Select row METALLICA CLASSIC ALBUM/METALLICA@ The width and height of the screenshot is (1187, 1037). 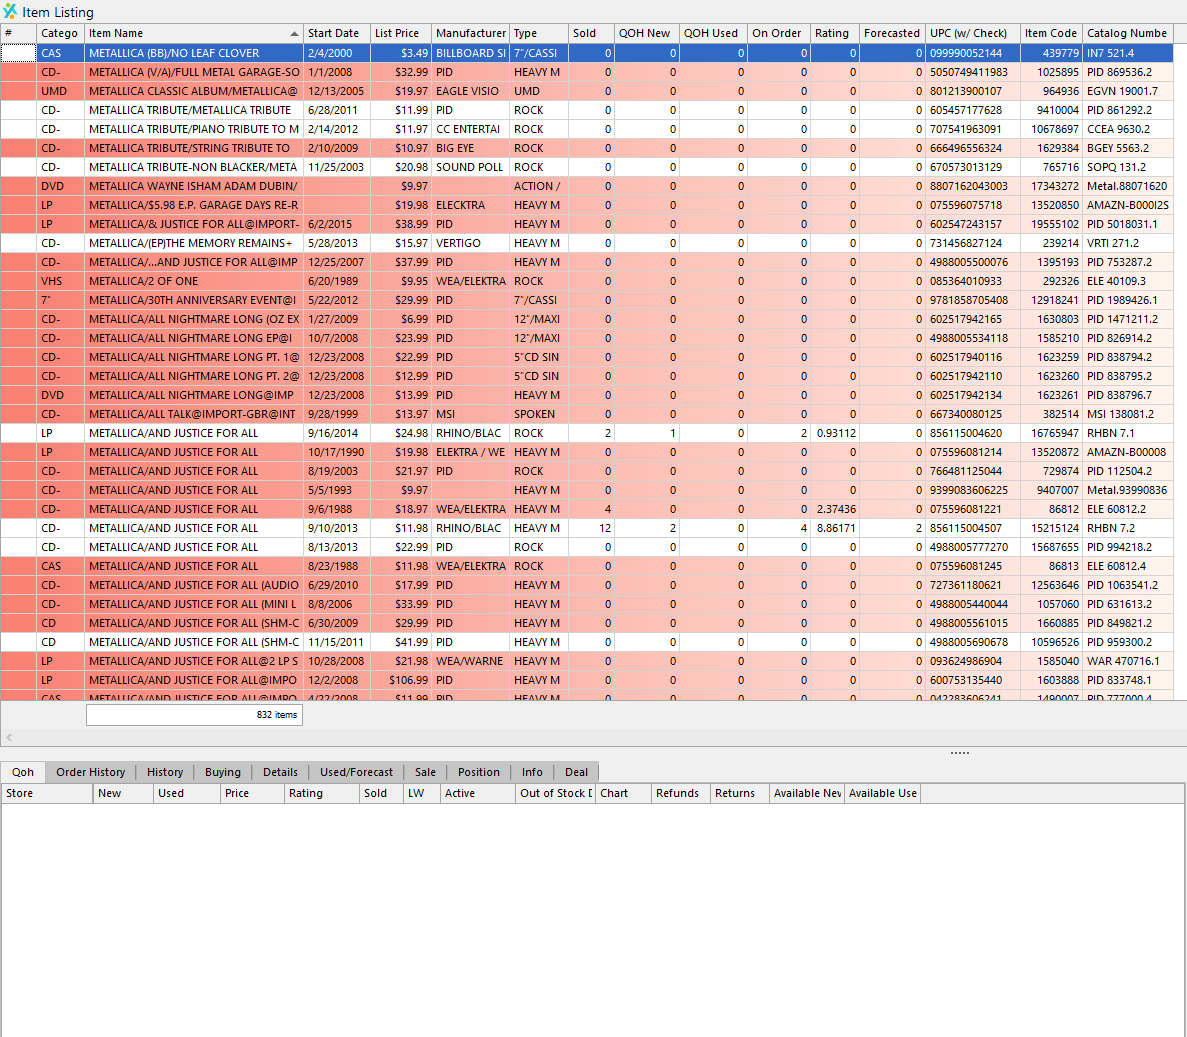[x=587, y=91]
